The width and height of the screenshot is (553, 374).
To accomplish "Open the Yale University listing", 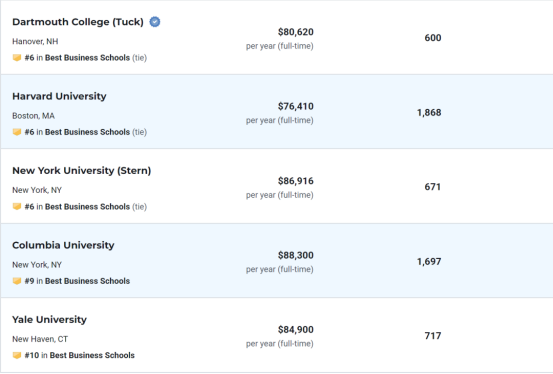I will point(49,320).
